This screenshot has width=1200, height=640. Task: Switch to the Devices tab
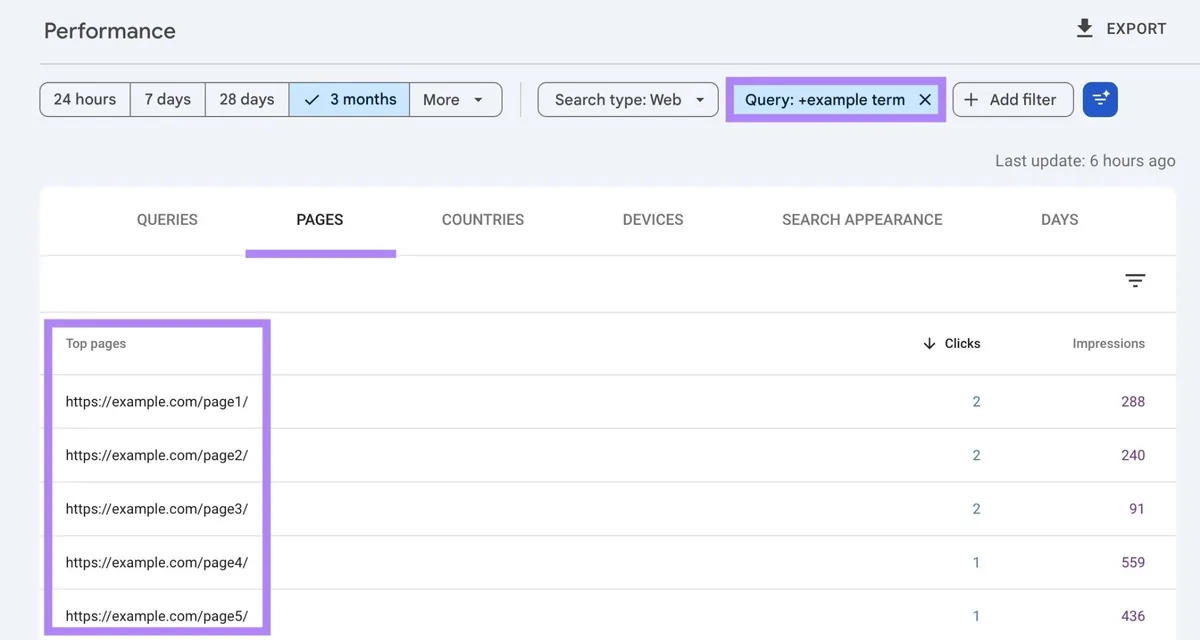pyautogui.click(x=653, y=220)
